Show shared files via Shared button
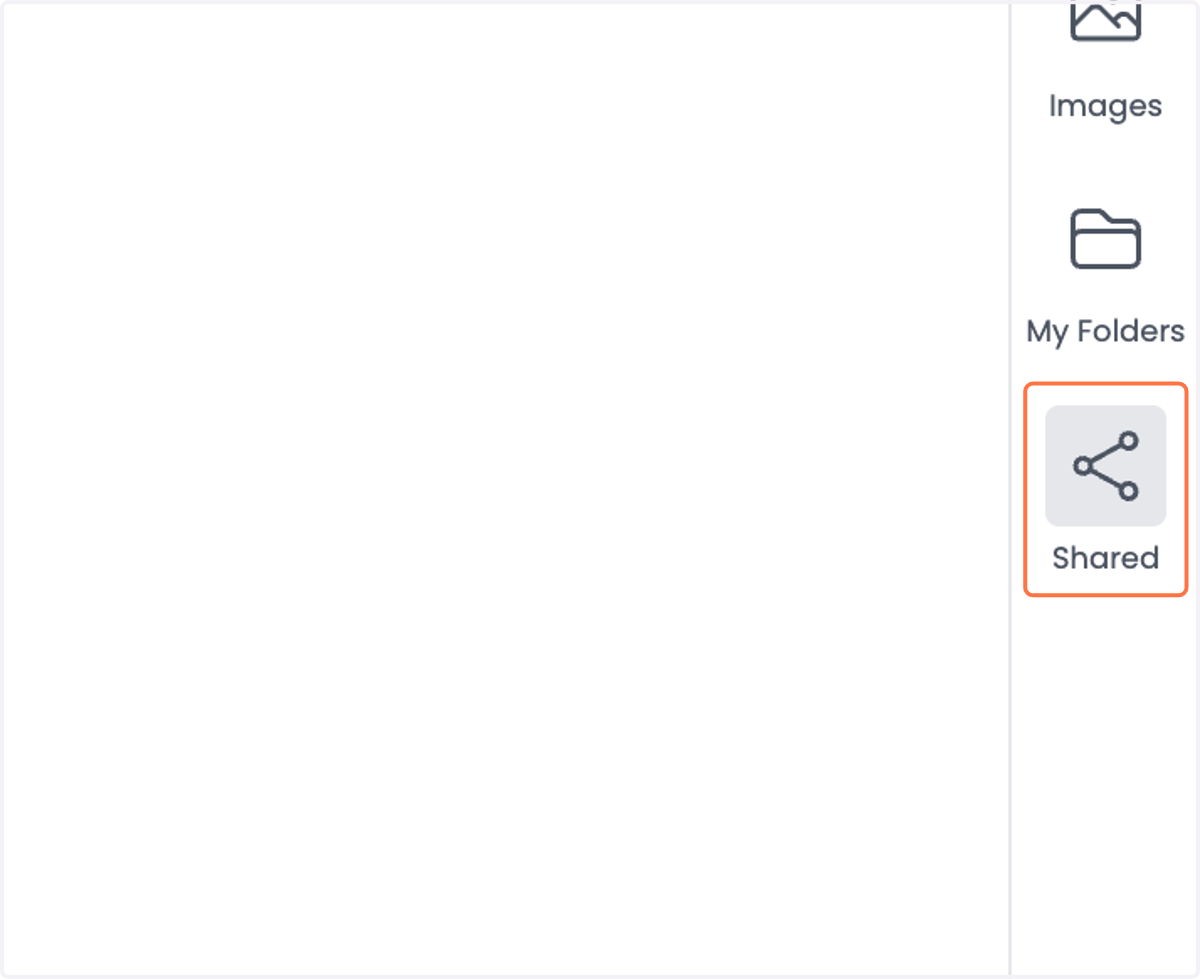 (x=1105, y=489)
